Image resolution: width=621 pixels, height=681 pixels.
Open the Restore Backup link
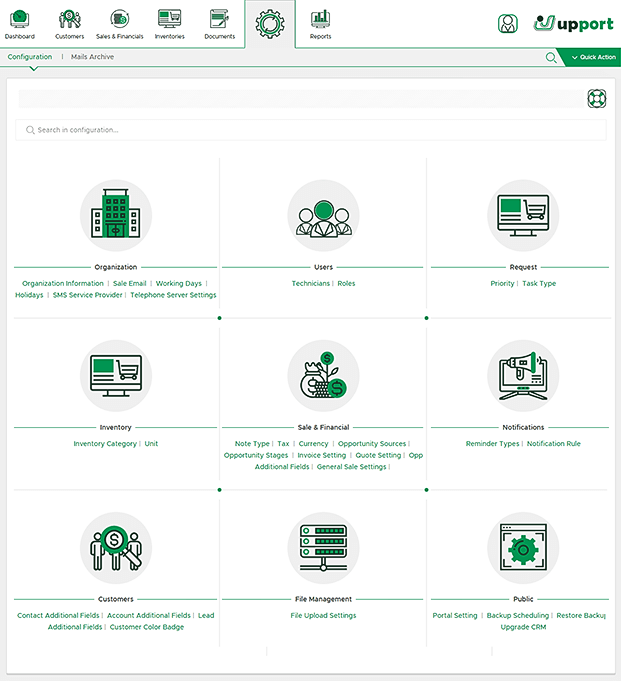pyautogui.click(x=581, y=615)
